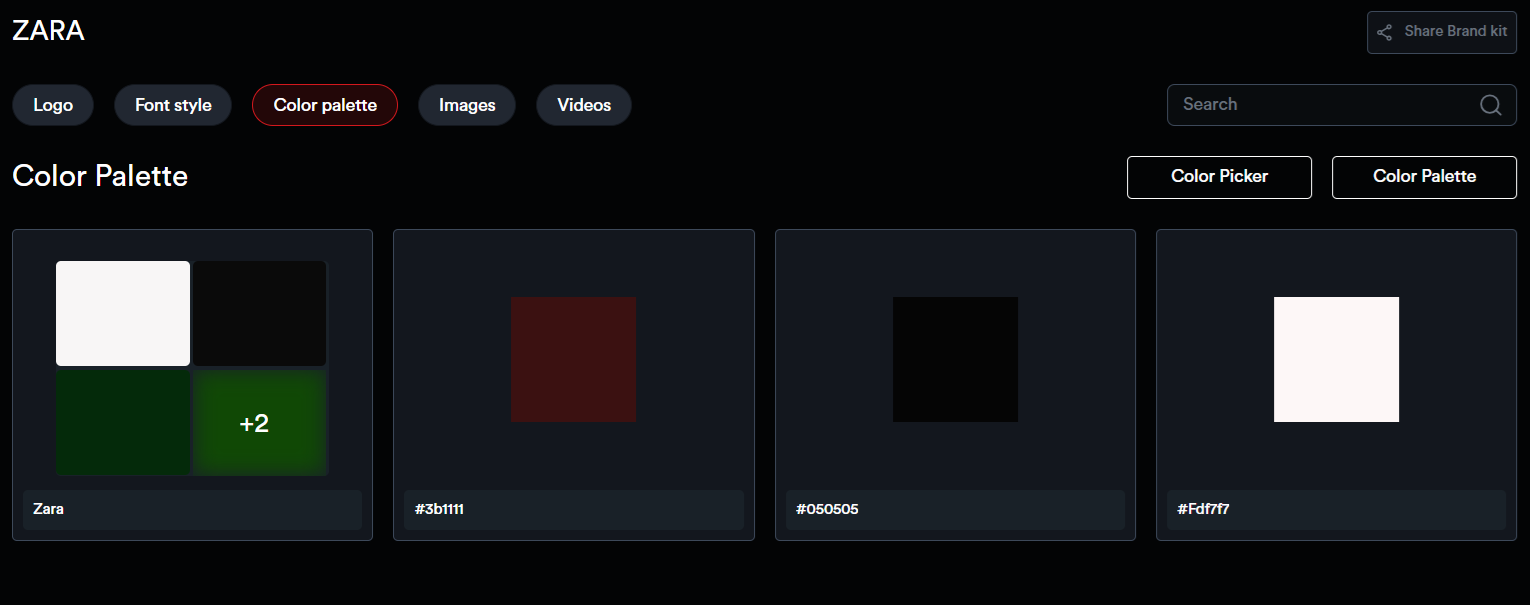Select the dark red #3b1111 swatch
This screenshot has width=1530, height=605.
click(573, 359)
